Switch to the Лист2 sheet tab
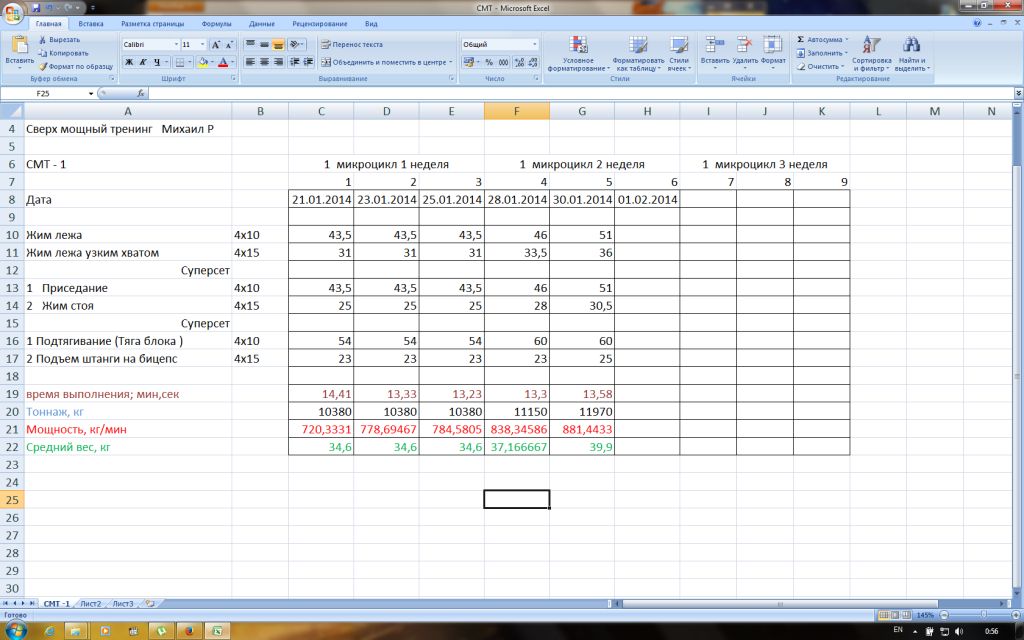Viewport: 1024px width, 640px height. click(x=91, y=604)
